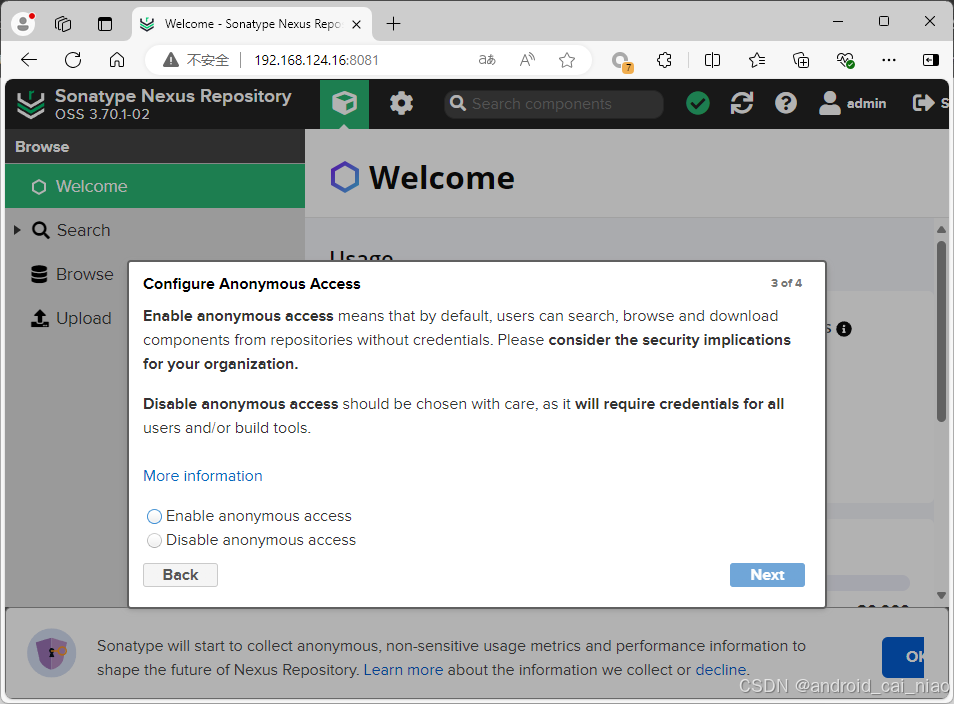Screen dimensions: 954x704
Task: Close the Welcome browser tab
Action: coord(357,24)
